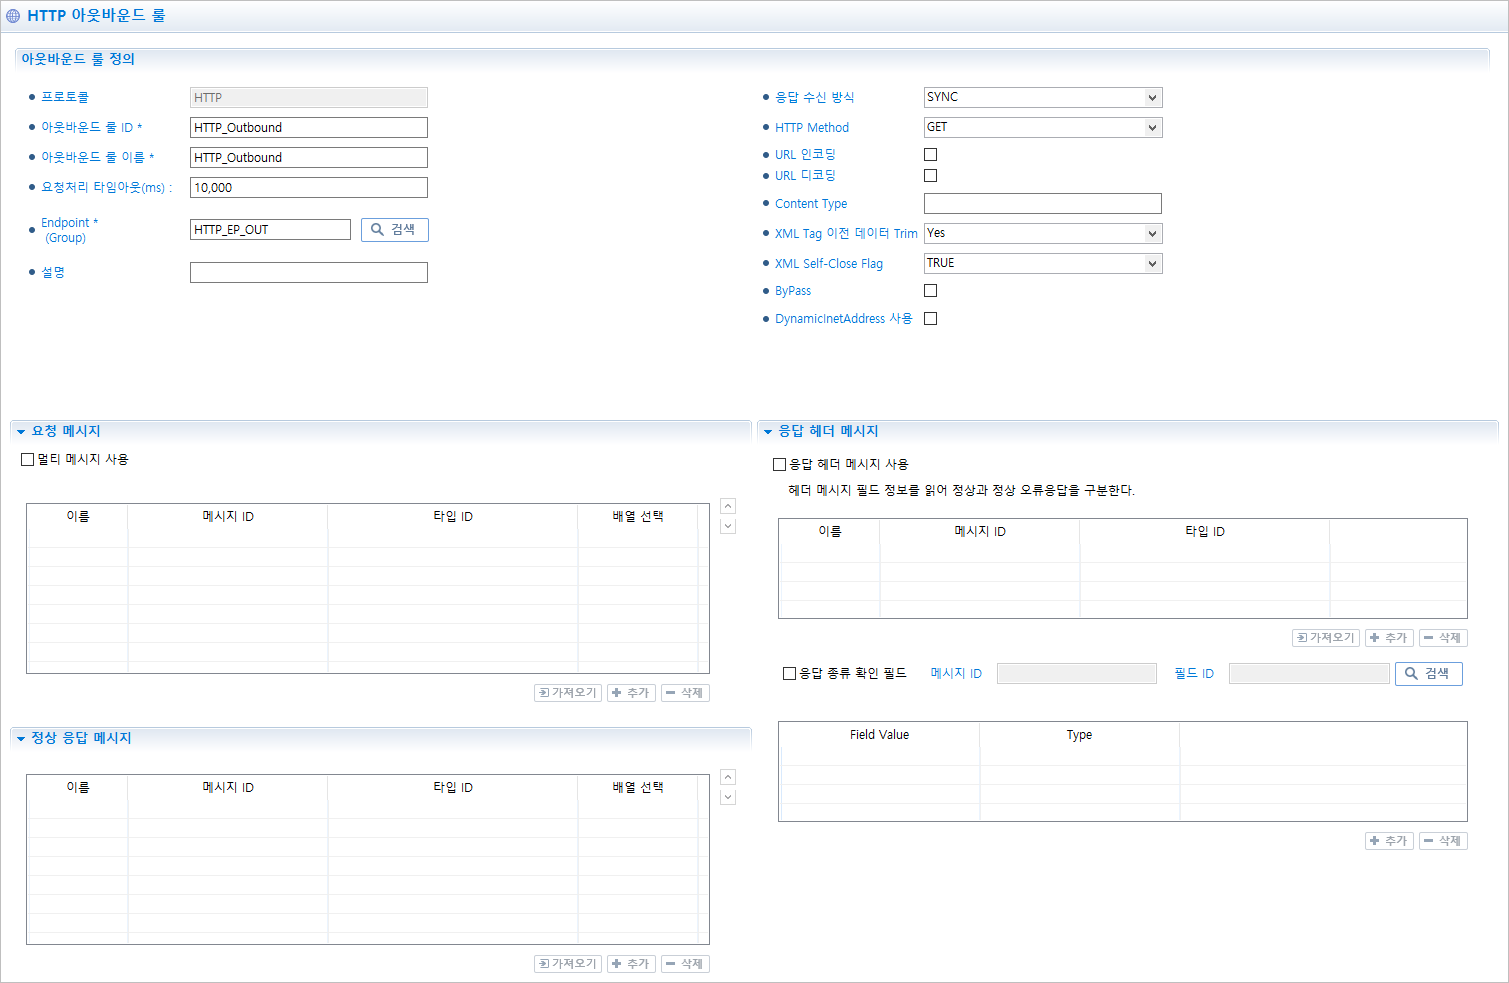
Task: Click 메시지 ID header in 요청 메시지 table
Action: pyautogui.click(x=228, y=516)
